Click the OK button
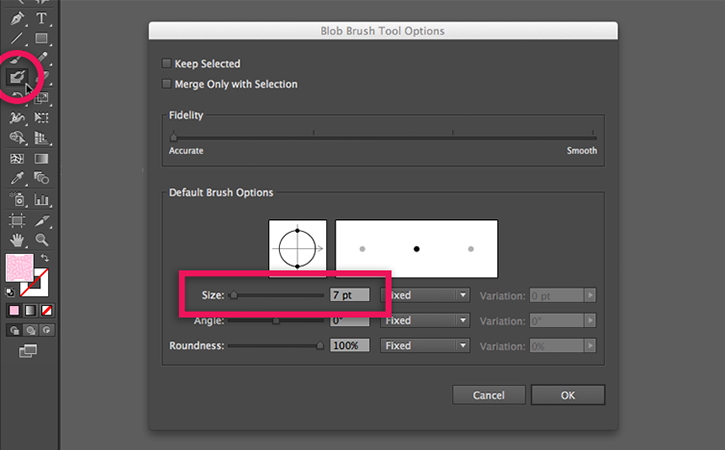The width and height of the screenshot is (725, 450). 567,395
